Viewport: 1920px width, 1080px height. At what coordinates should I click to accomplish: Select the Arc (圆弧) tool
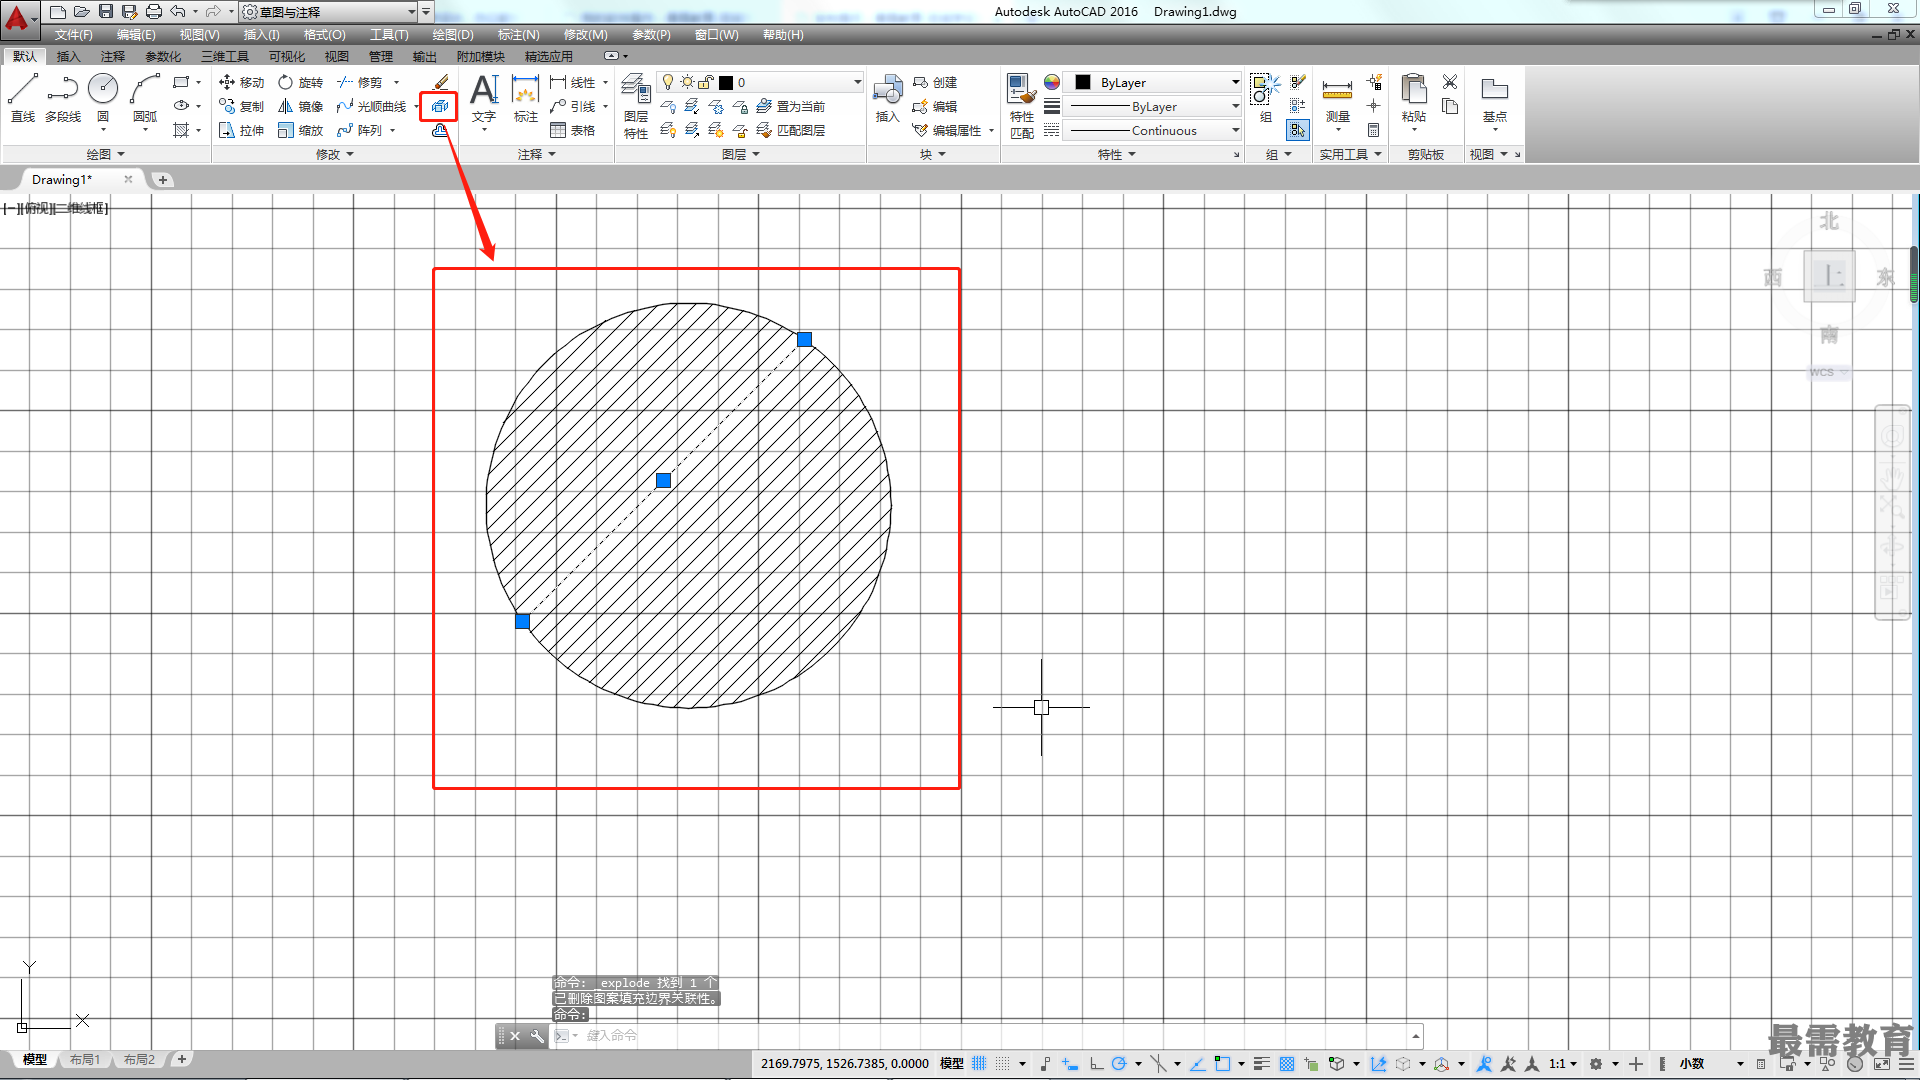(x=145, y=98)
